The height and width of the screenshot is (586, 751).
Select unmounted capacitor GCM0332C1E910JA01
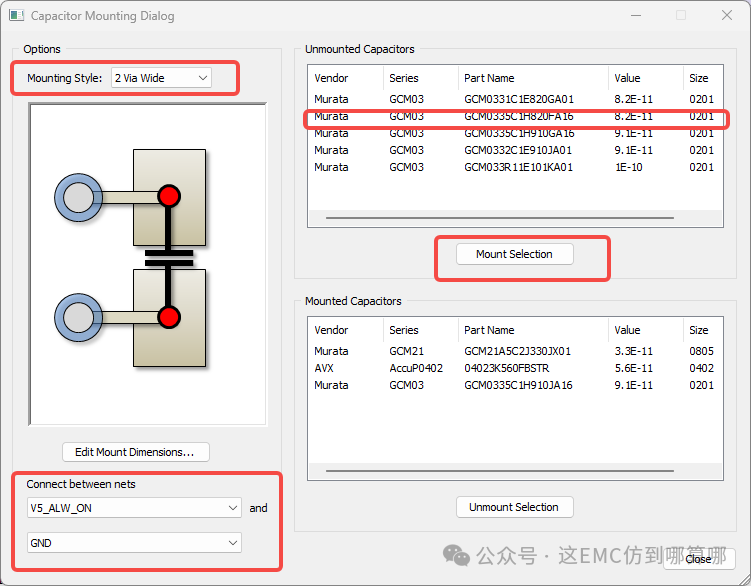pyautogui.click(x=515, y=150)
